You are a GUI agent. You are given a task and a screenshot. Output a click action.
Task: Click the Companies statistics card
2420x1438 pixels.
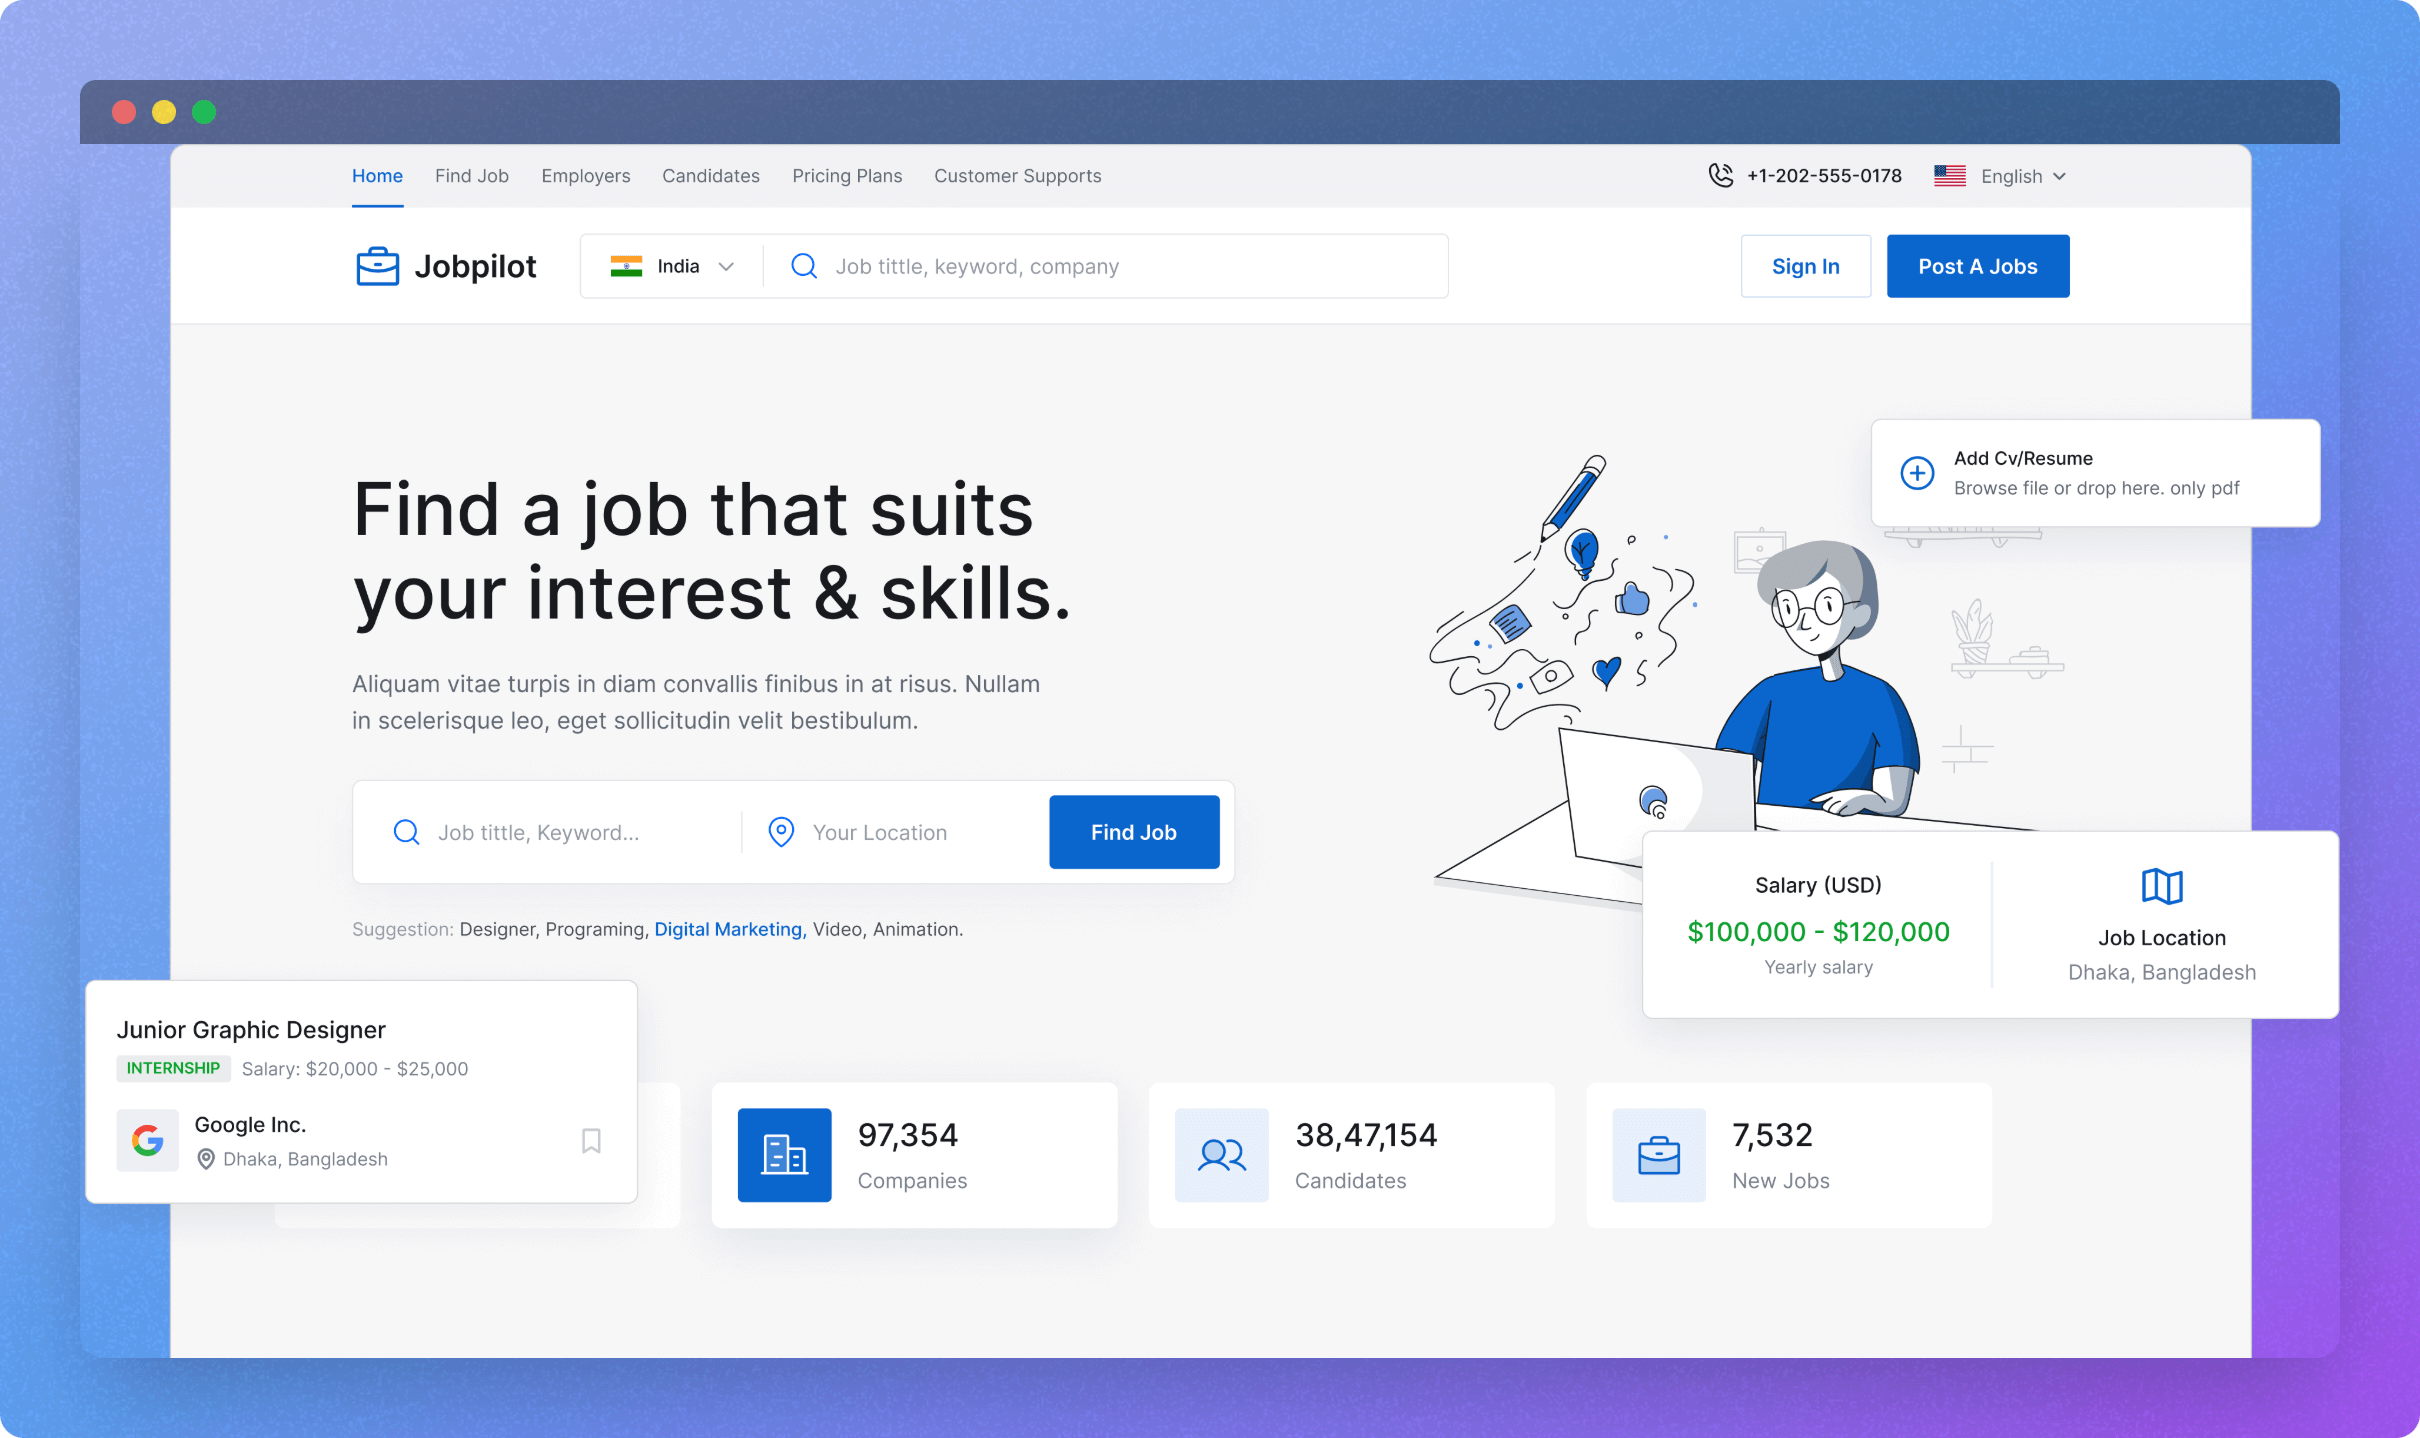914,1154
